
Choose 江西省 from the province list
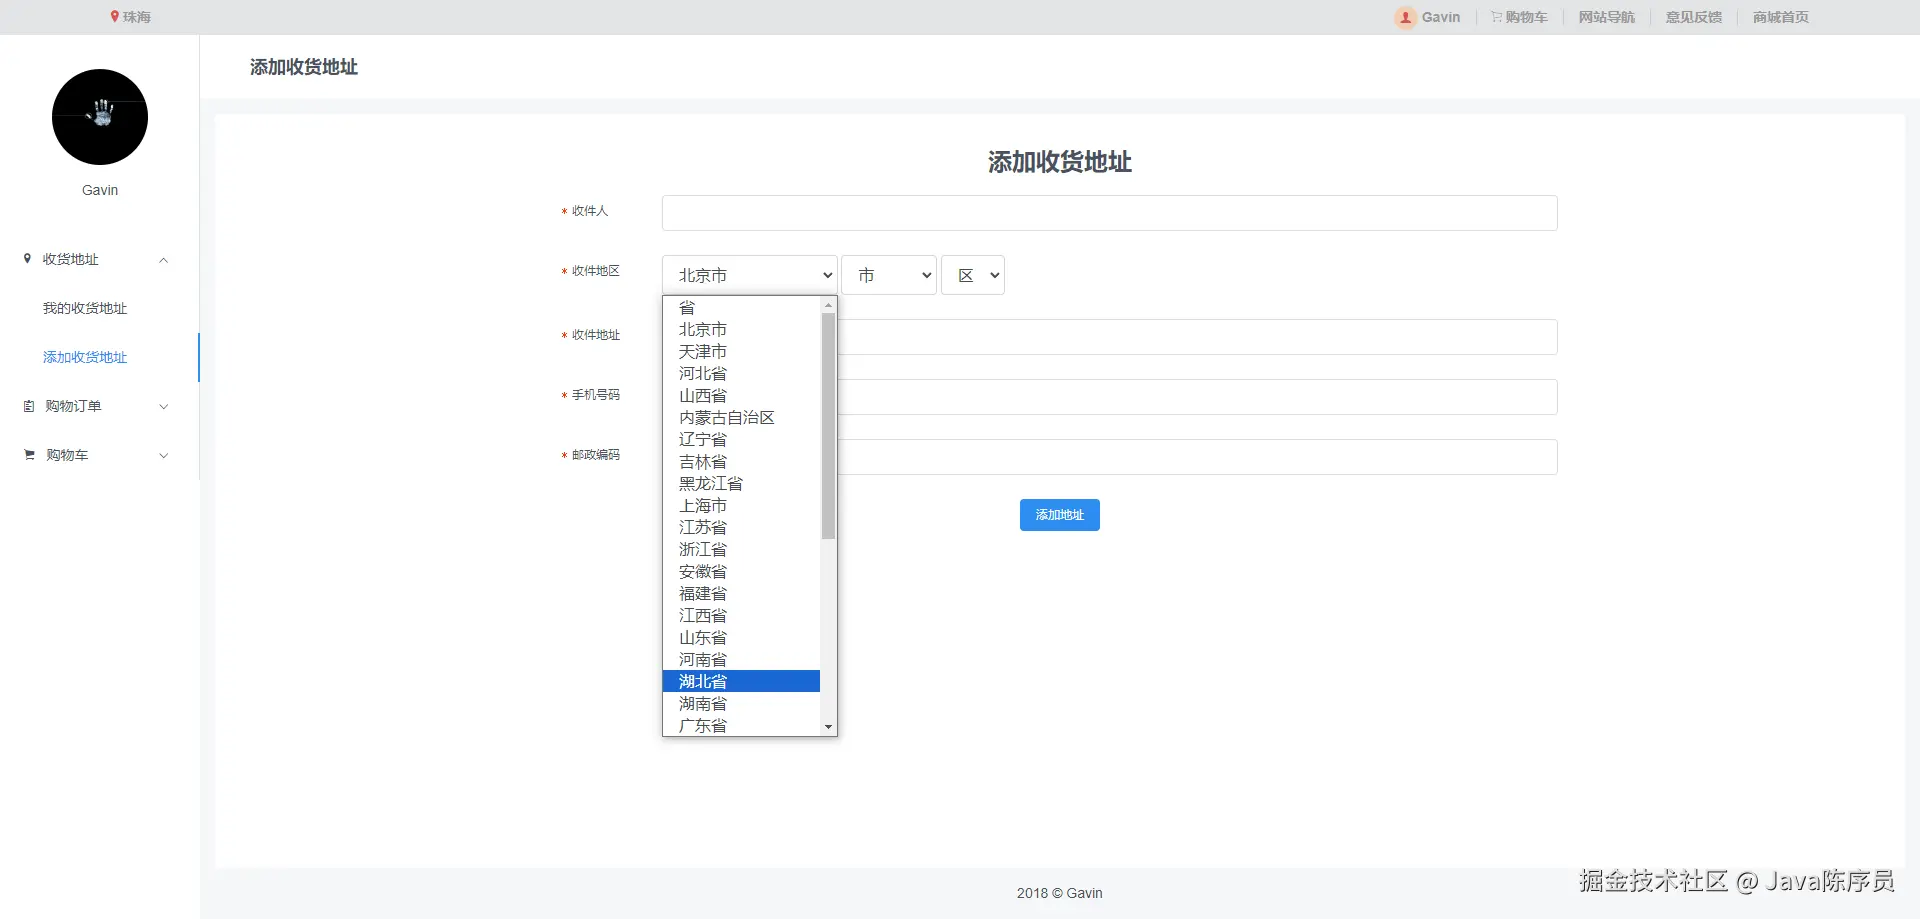(x=741, y=615)
